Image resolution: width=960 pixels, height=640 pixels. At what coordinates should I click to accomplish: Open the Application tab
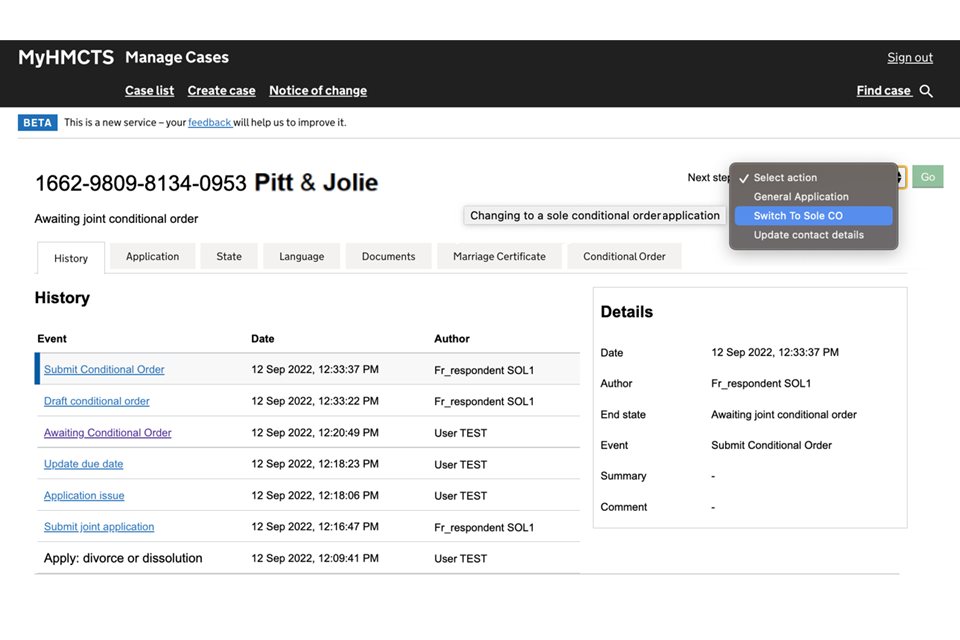click(152, 257)
